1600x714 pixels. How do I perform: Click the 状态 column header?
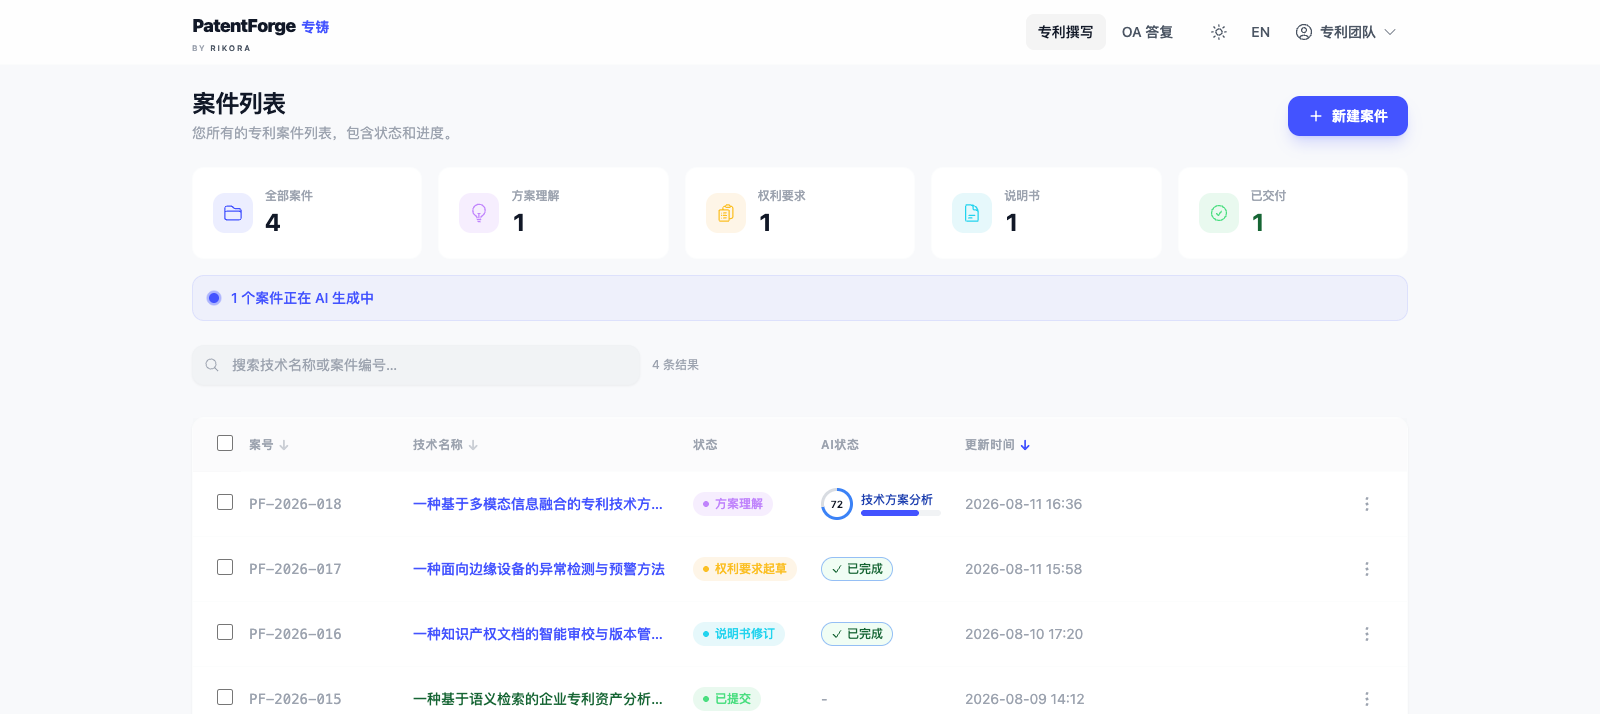[x=705, y=445]
